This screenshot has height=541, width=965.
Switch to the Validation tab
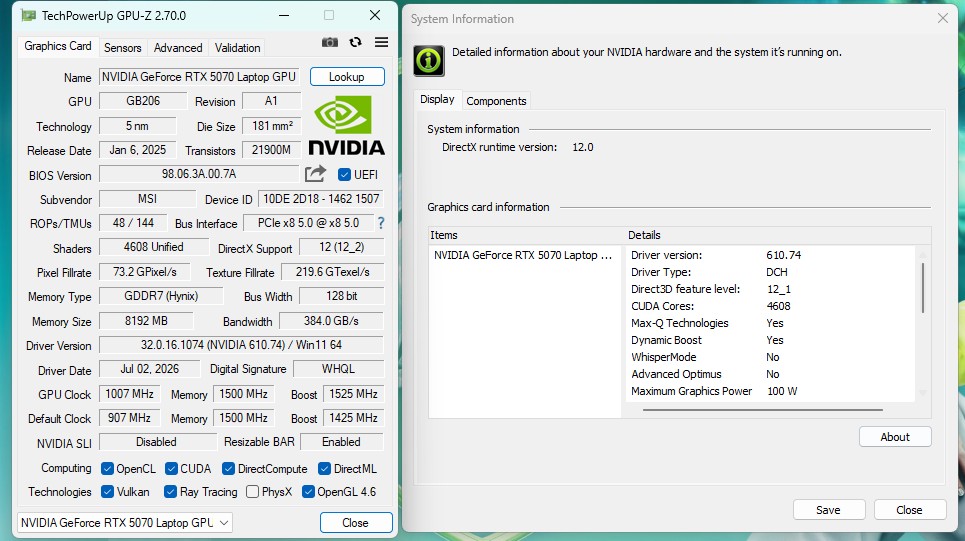point(238,47)
